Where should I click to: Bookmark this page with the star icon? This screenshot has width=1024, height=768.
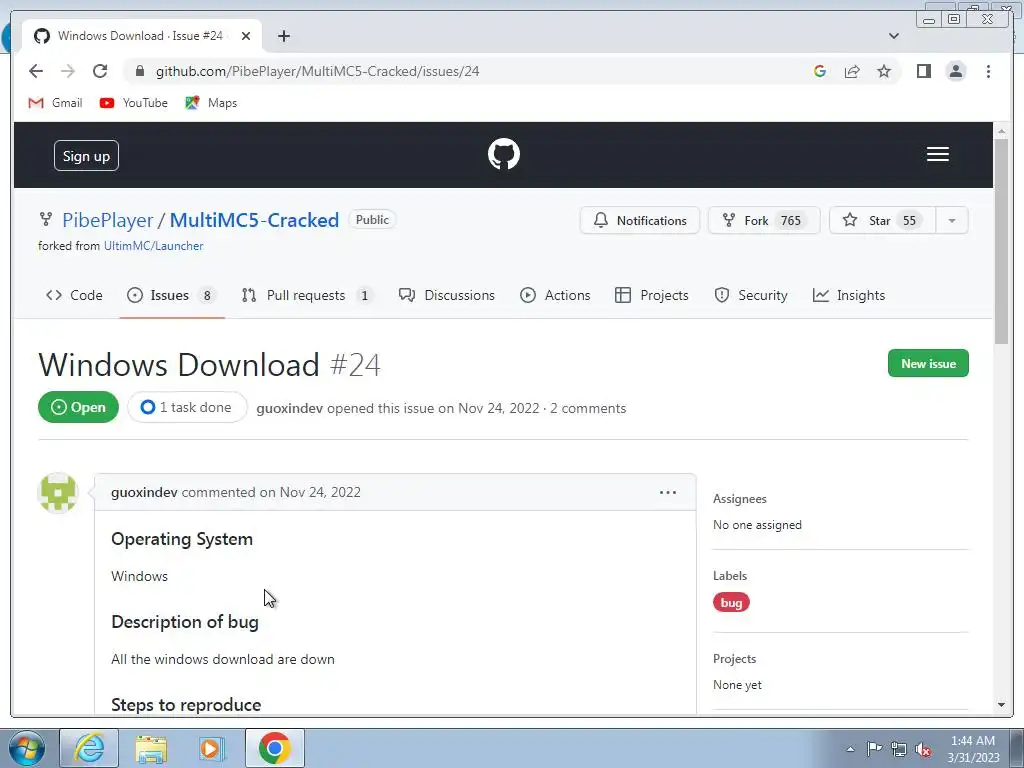point(884,71)
